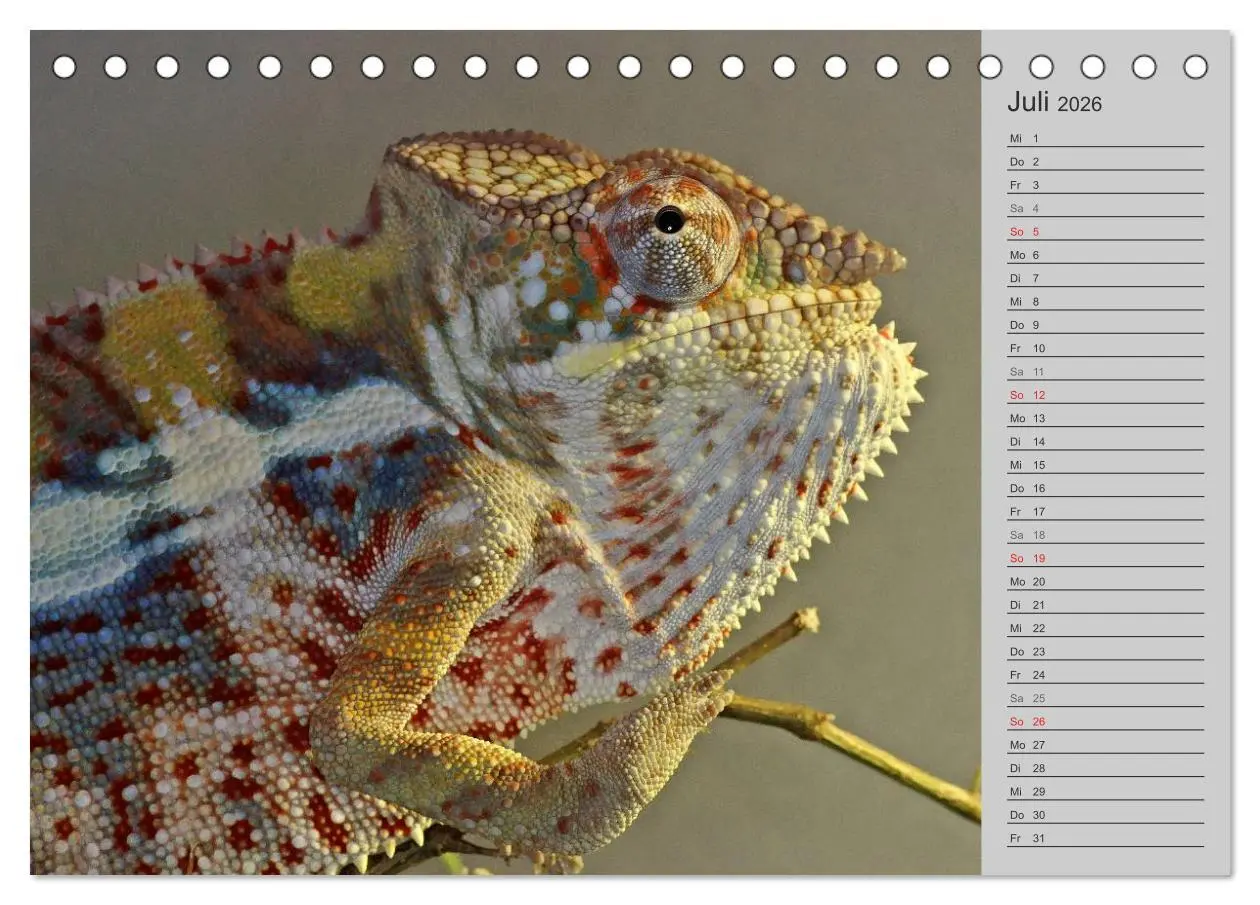
Task: Select the Fr 17 calendar row
Action: (x=1105, y=511)
